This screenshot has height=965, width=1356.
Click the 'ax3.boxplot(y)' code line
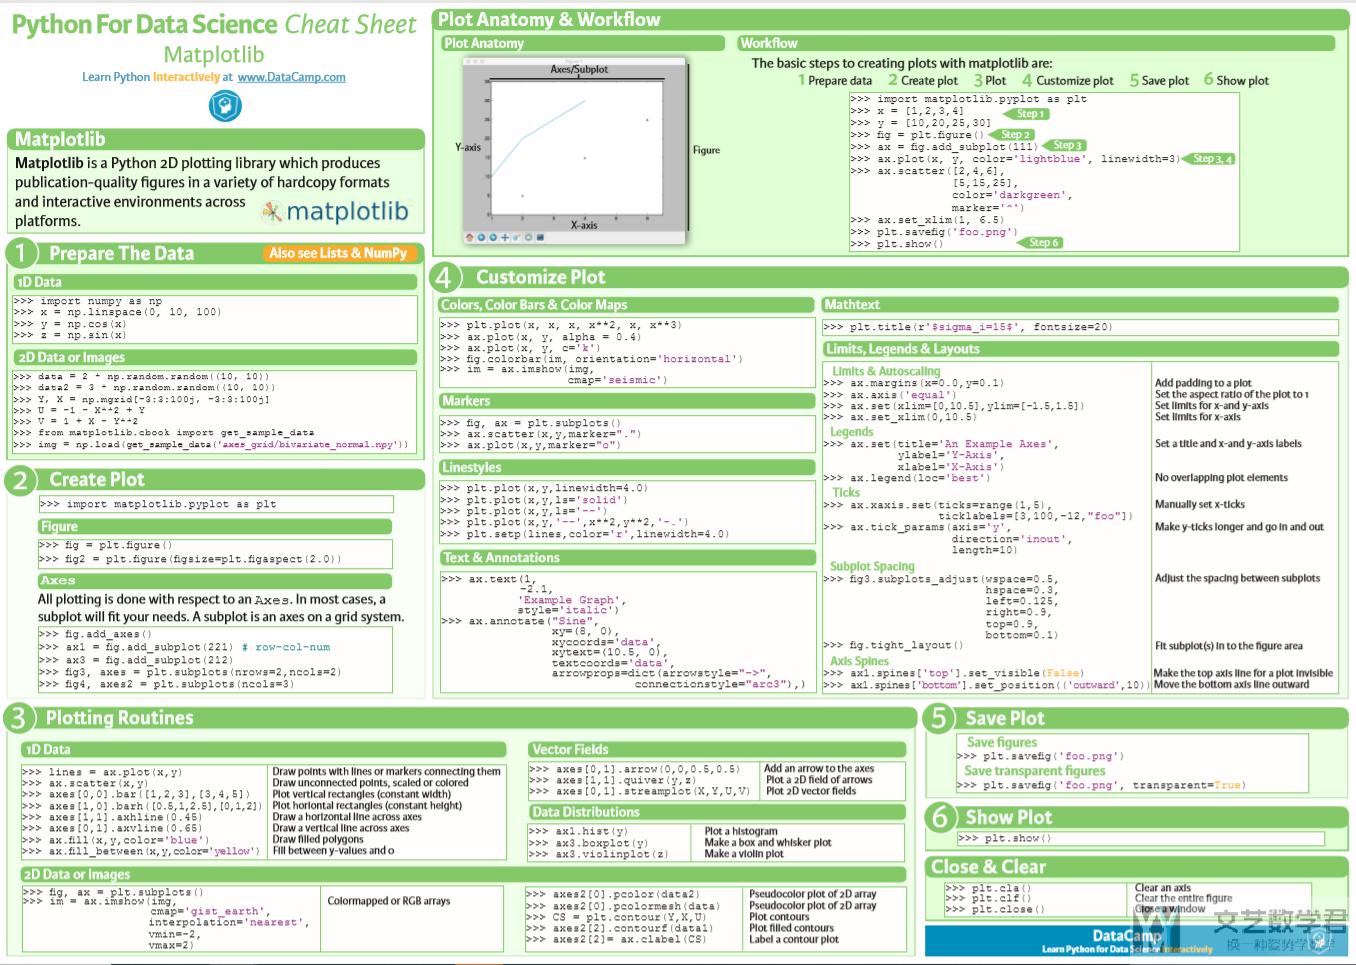(x=589, y=842)
